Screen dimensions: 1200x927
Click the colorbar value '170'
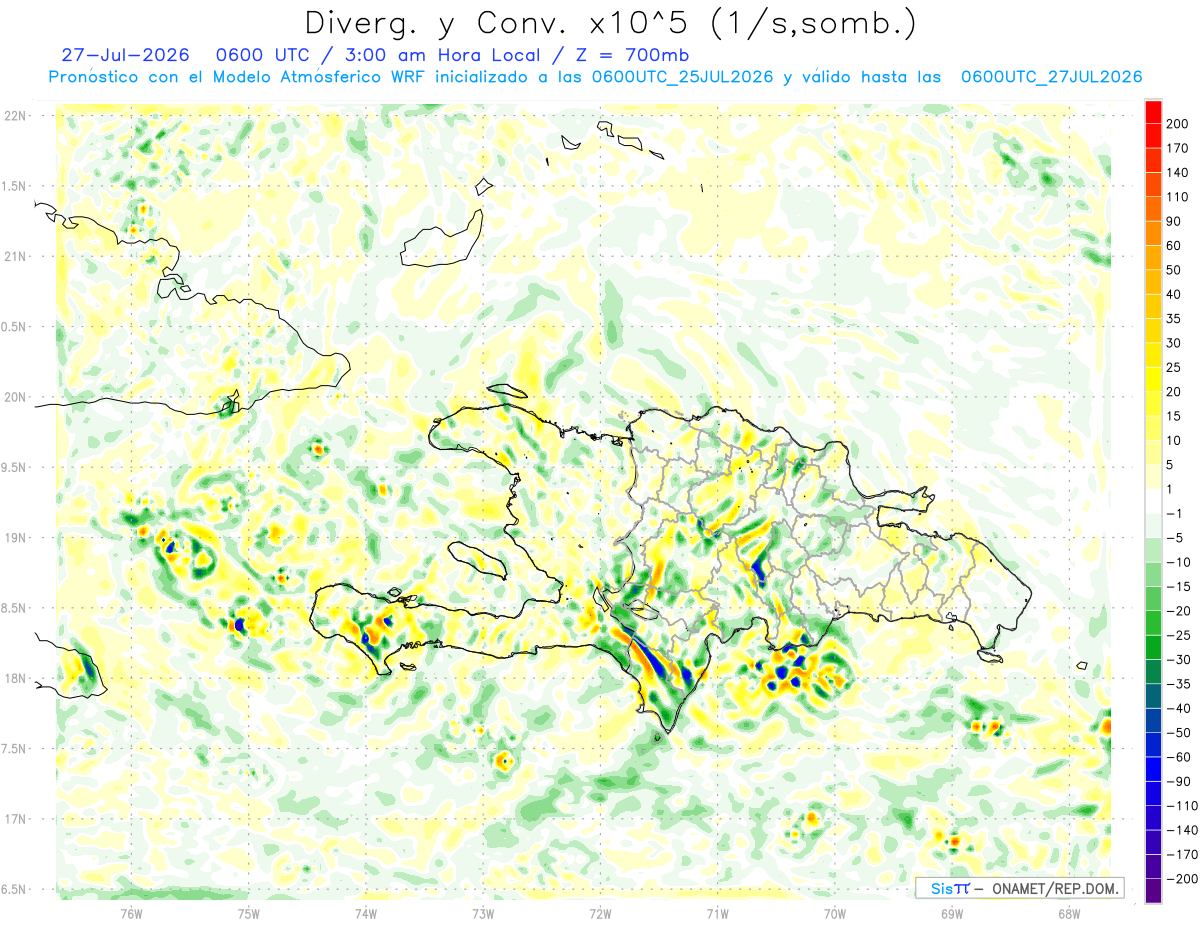click(1178, 149)
